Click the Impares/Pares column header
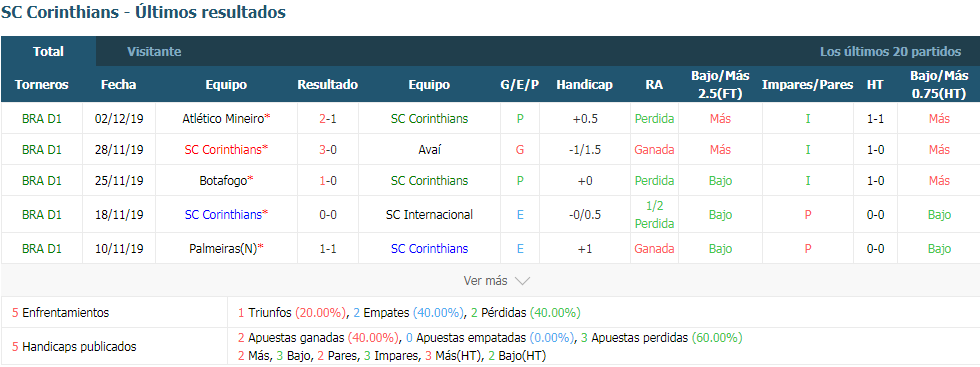Image resolution: width=980 pixels, height=367 pixels. click(x=808, y=85)
